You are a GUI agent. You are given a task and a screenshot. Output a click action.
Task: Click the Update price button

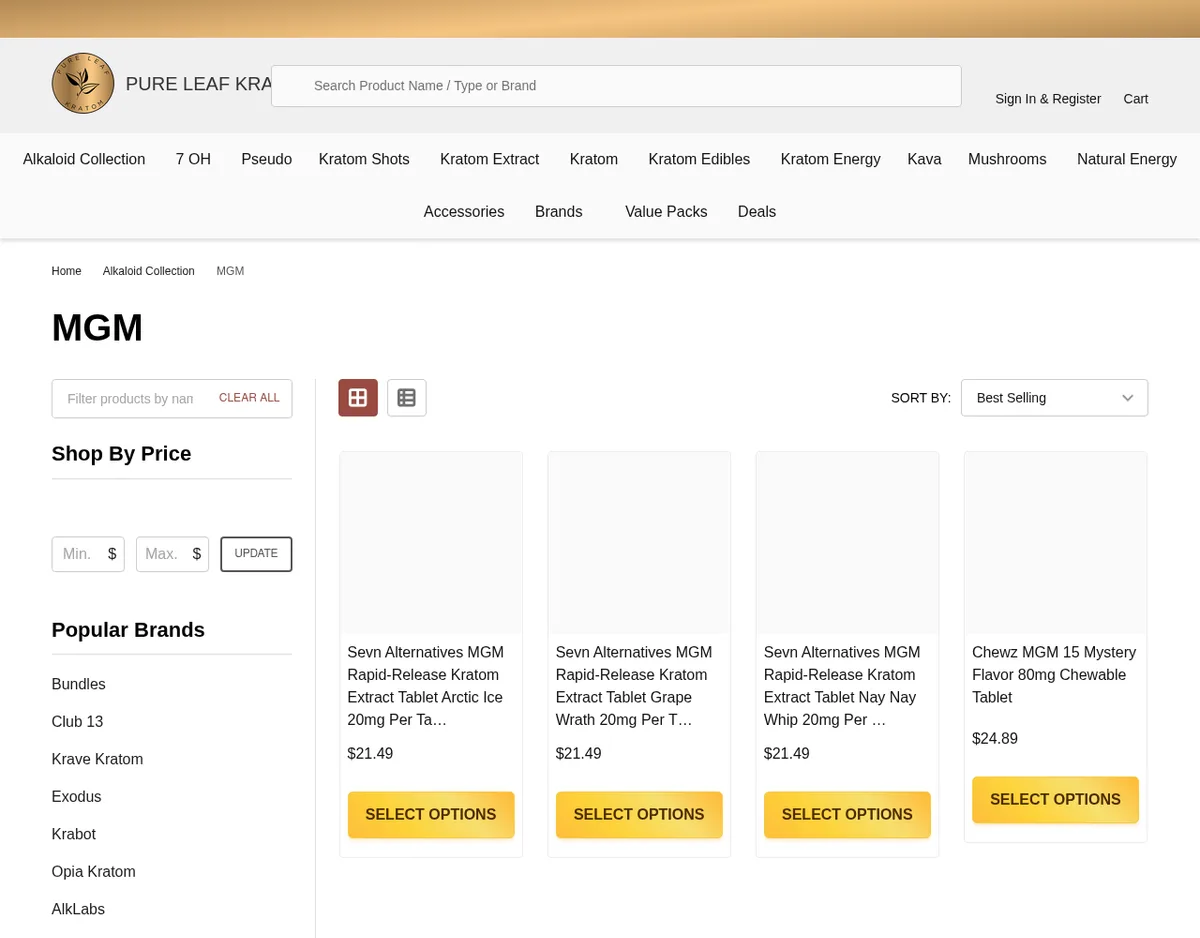(x=256, y=554)
